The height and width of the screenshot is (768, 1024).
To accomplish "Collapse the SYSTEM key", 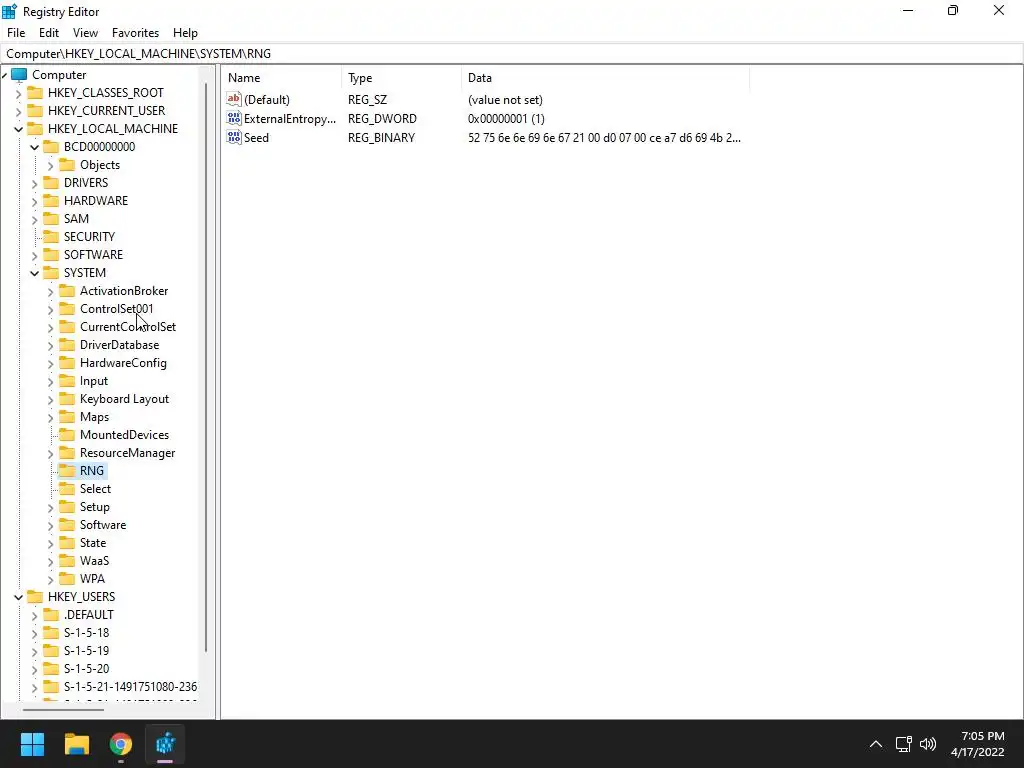I will point(35,273).
